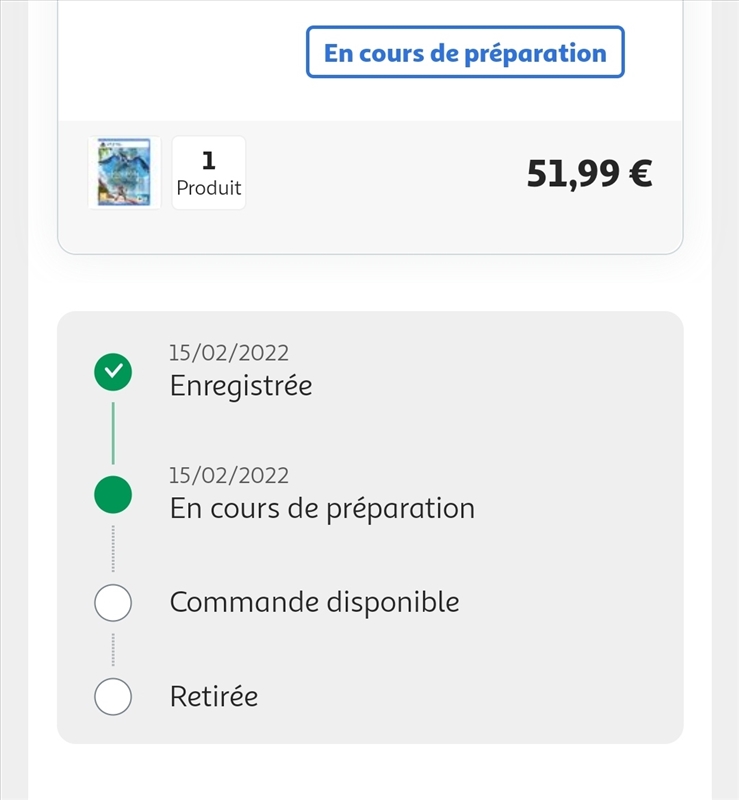This screenshot has height=800, width=739.
Task: Select the empty Commande disponible step circle
Action: pyautogui.click(x=113, y=603)
